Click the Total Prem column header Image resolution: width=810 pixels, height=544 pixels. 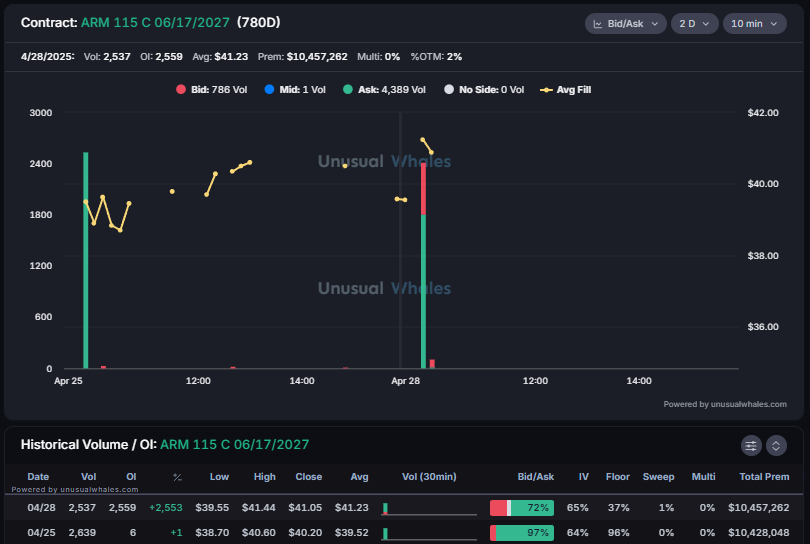(x=764, y=477)
